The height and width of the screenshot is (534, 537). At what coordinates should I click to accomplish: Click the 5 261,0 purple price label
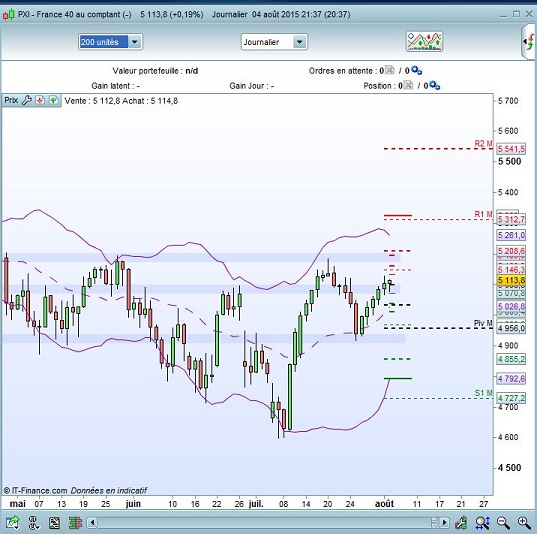(x=511, y=235)
